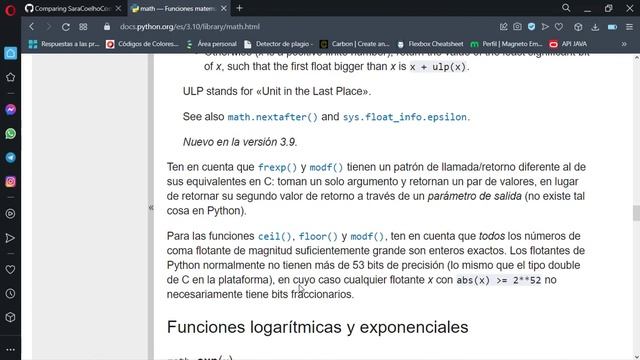Screen dimensions: 640x360
Task: Open the ad blocker shield icon
Action: (x=531, y=27)
